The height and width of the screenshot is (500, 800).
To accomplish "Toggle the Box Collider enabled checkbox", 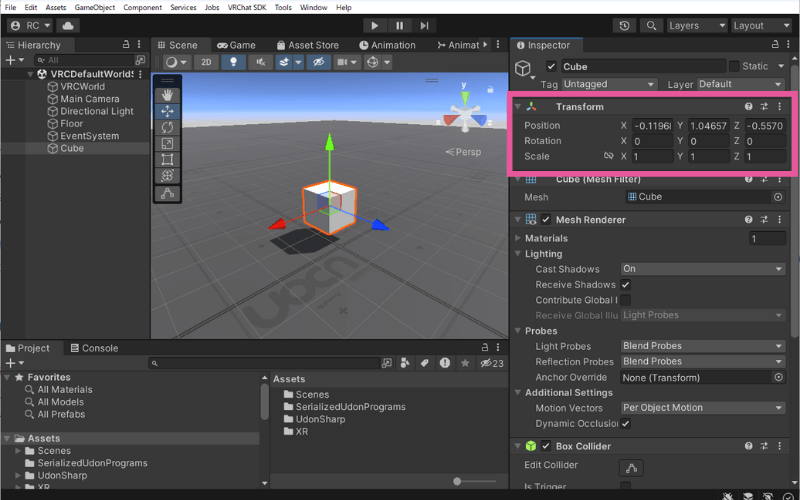I will click(546, 446).
